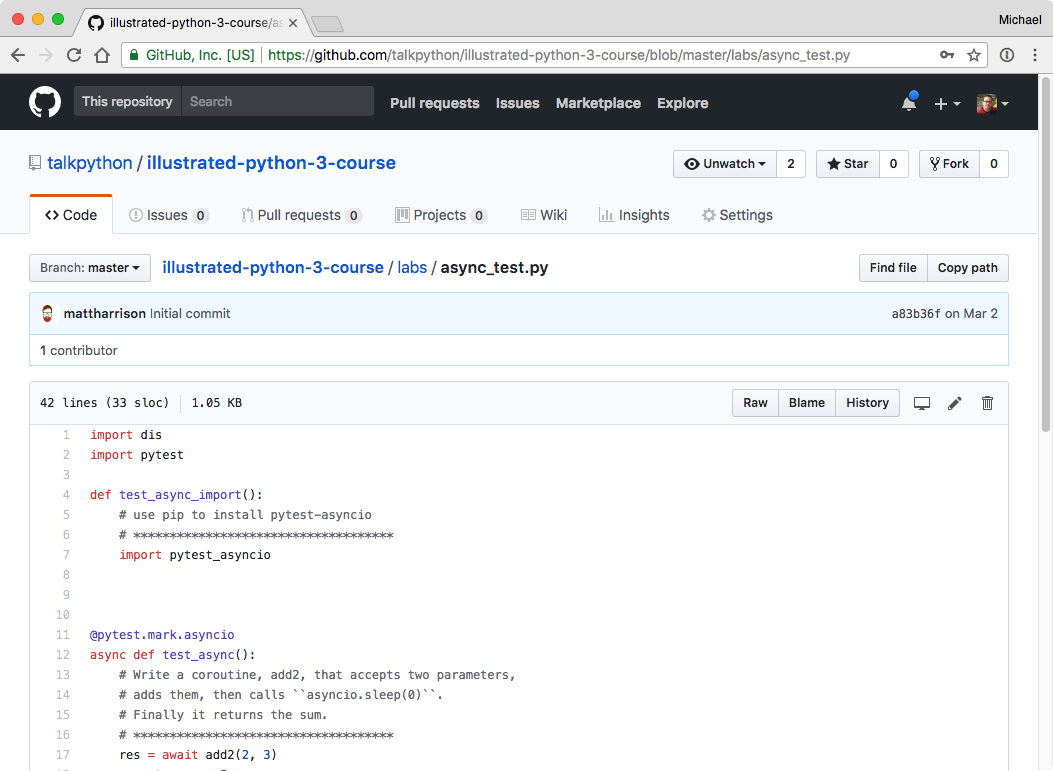Edit this file with the pencil icon
This screenshot has width=1053, height=771.
tap(954, 403)
